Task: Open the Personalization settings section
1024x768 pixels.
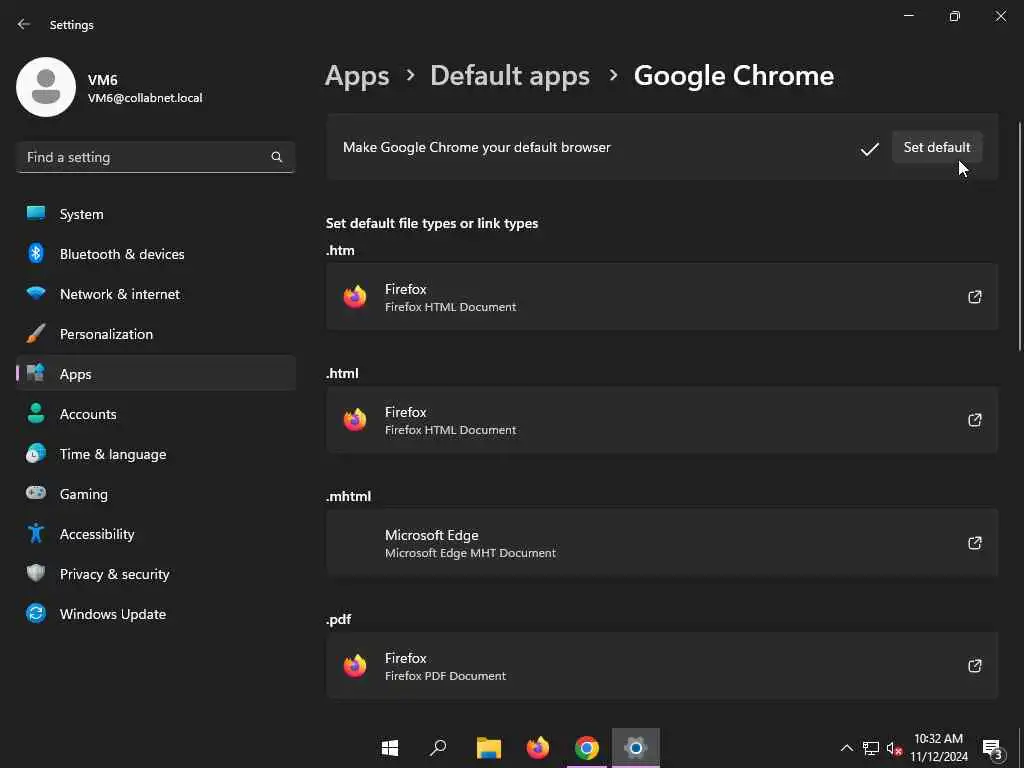Action: (x=106, y=334)
